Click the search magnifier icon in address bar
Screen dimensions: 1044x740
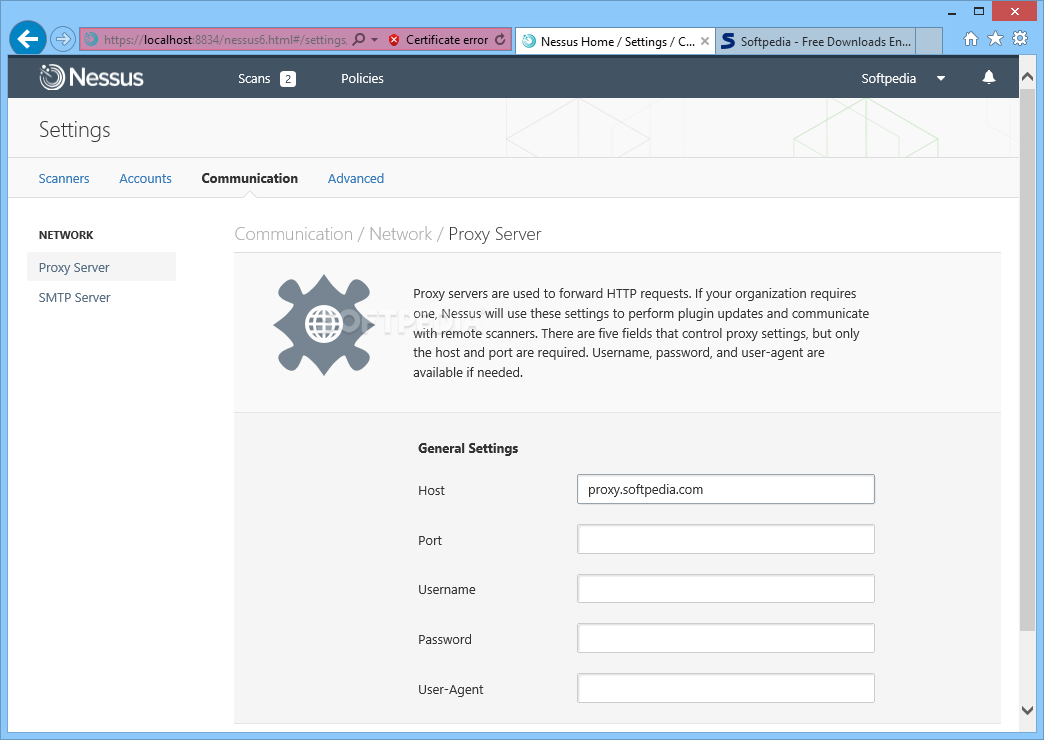pos(359,39)
